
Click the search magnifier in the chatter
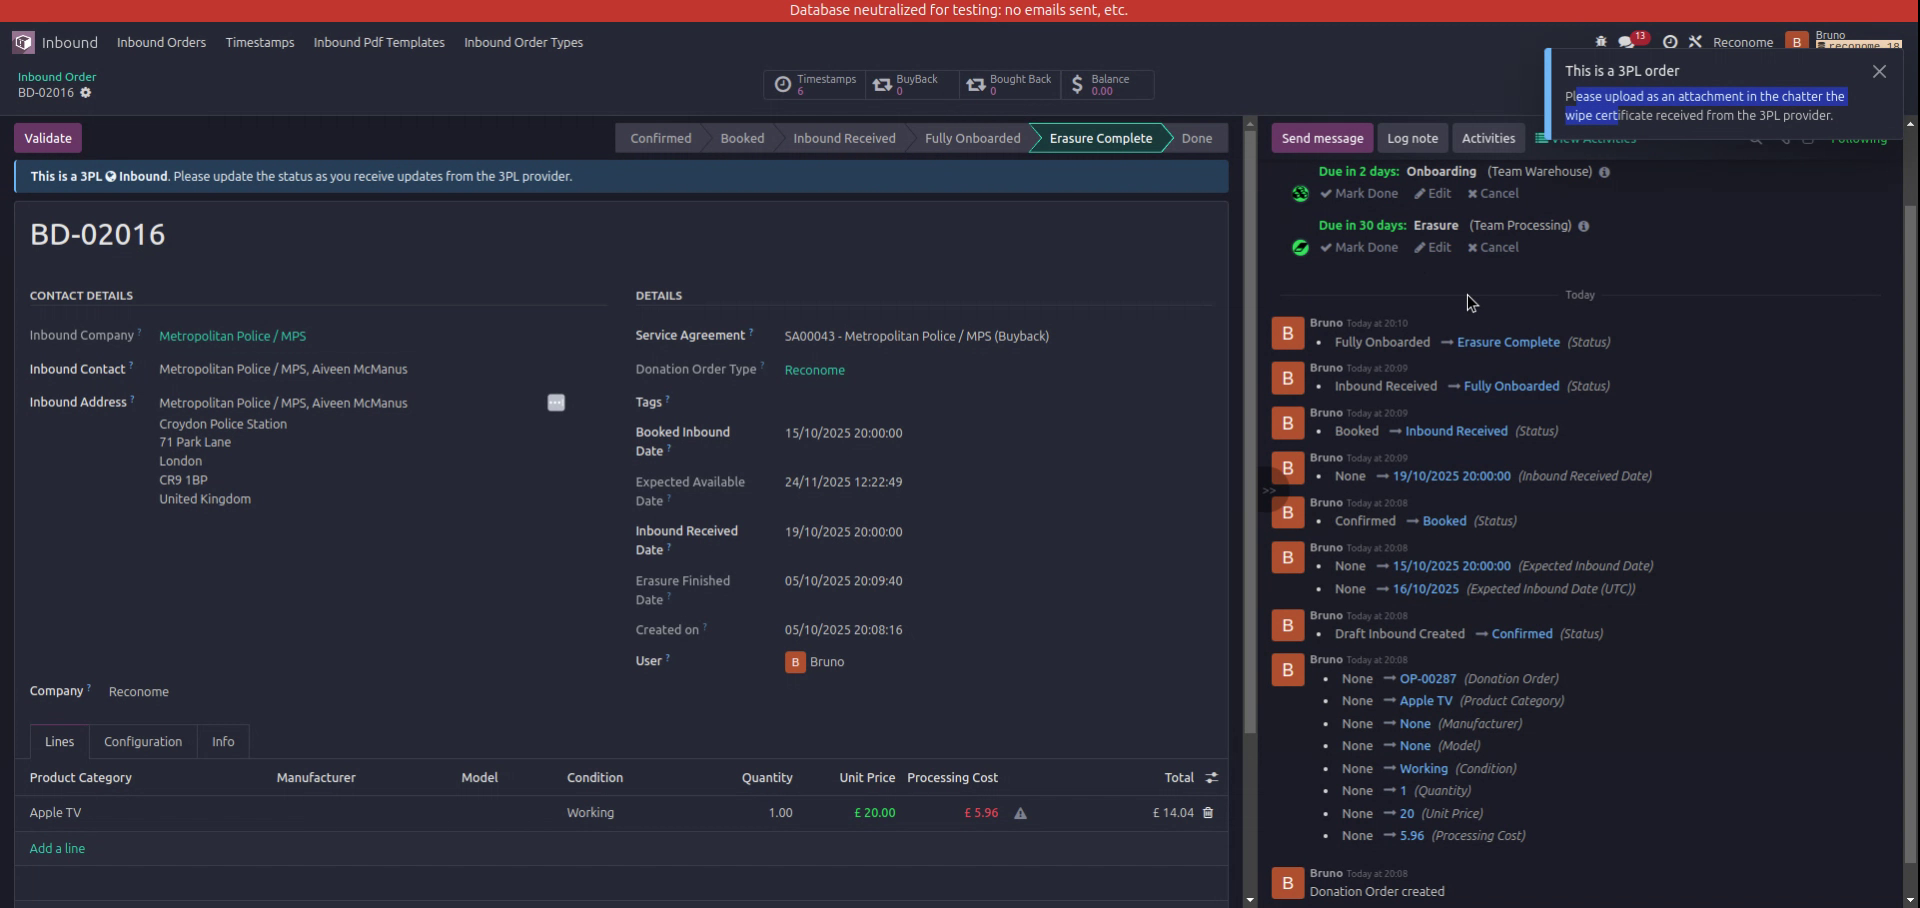1756,142
